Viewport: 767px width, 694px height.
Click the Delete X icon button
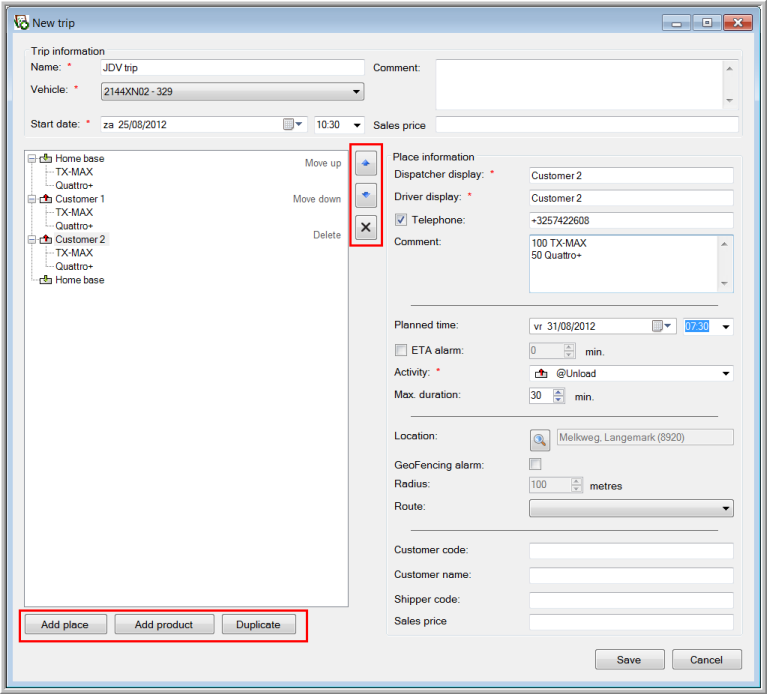coord(366,228)
